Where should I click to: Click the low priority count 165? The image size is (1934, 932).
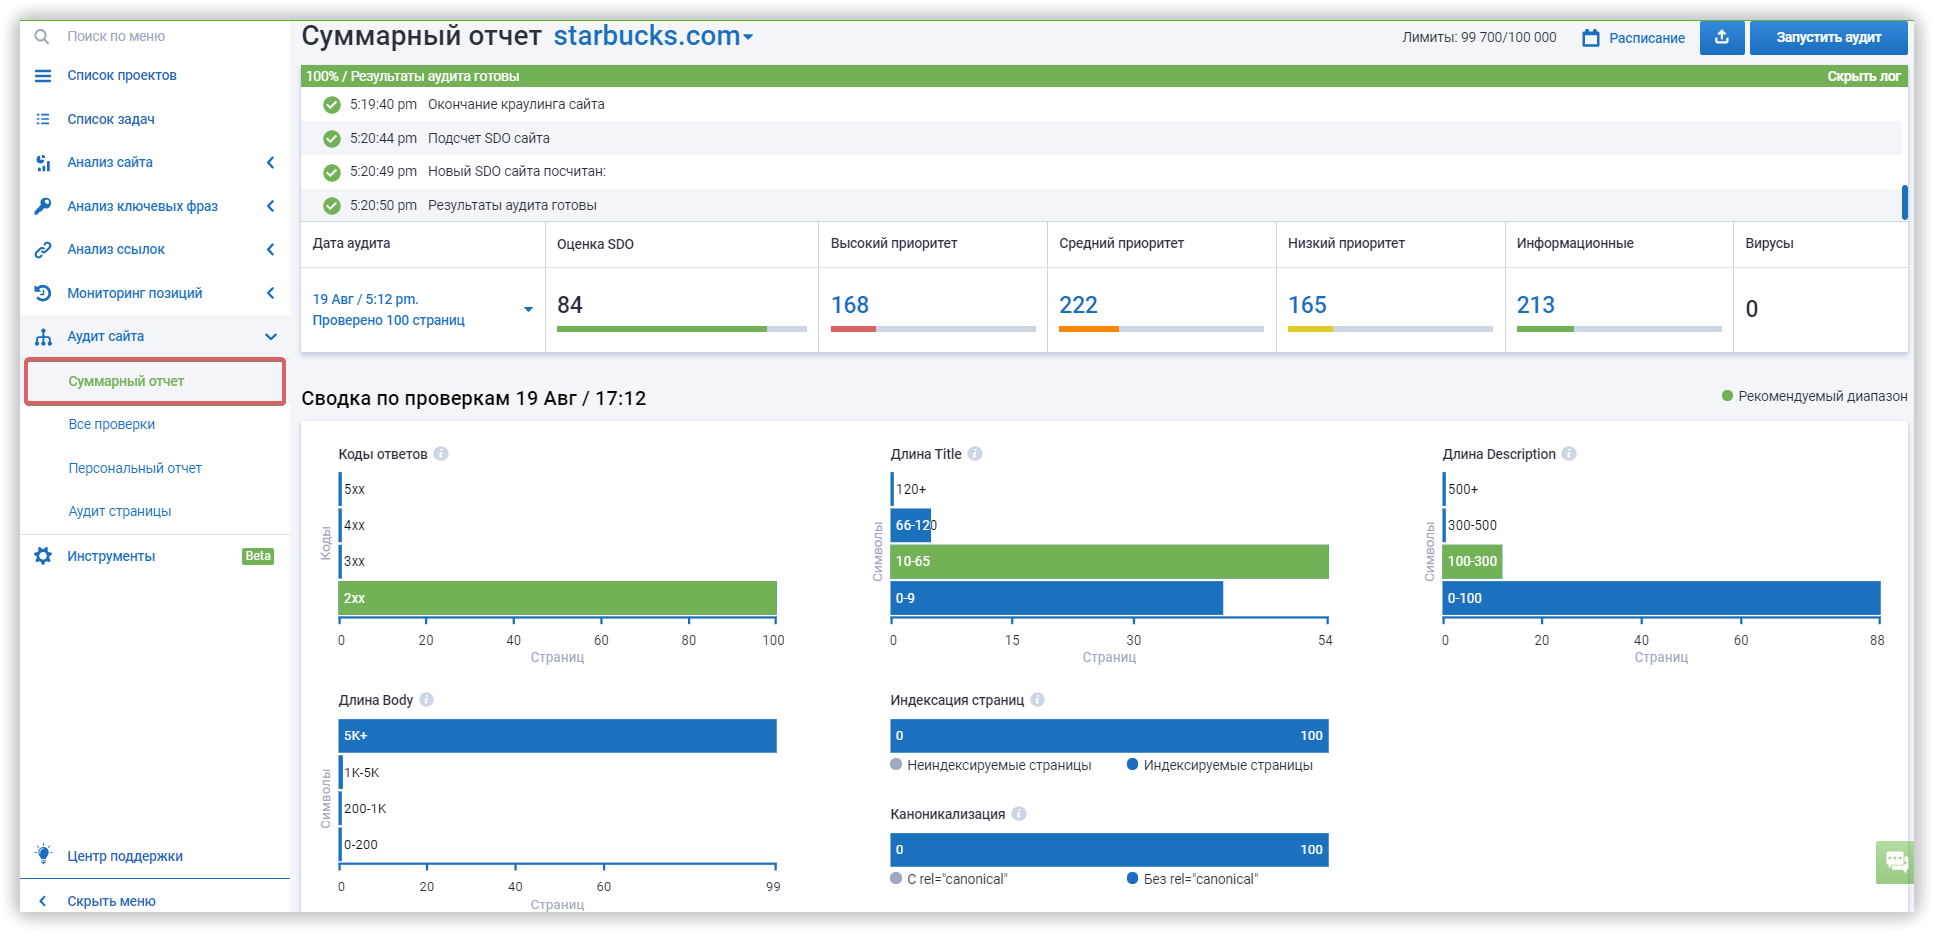point(1307,305)
